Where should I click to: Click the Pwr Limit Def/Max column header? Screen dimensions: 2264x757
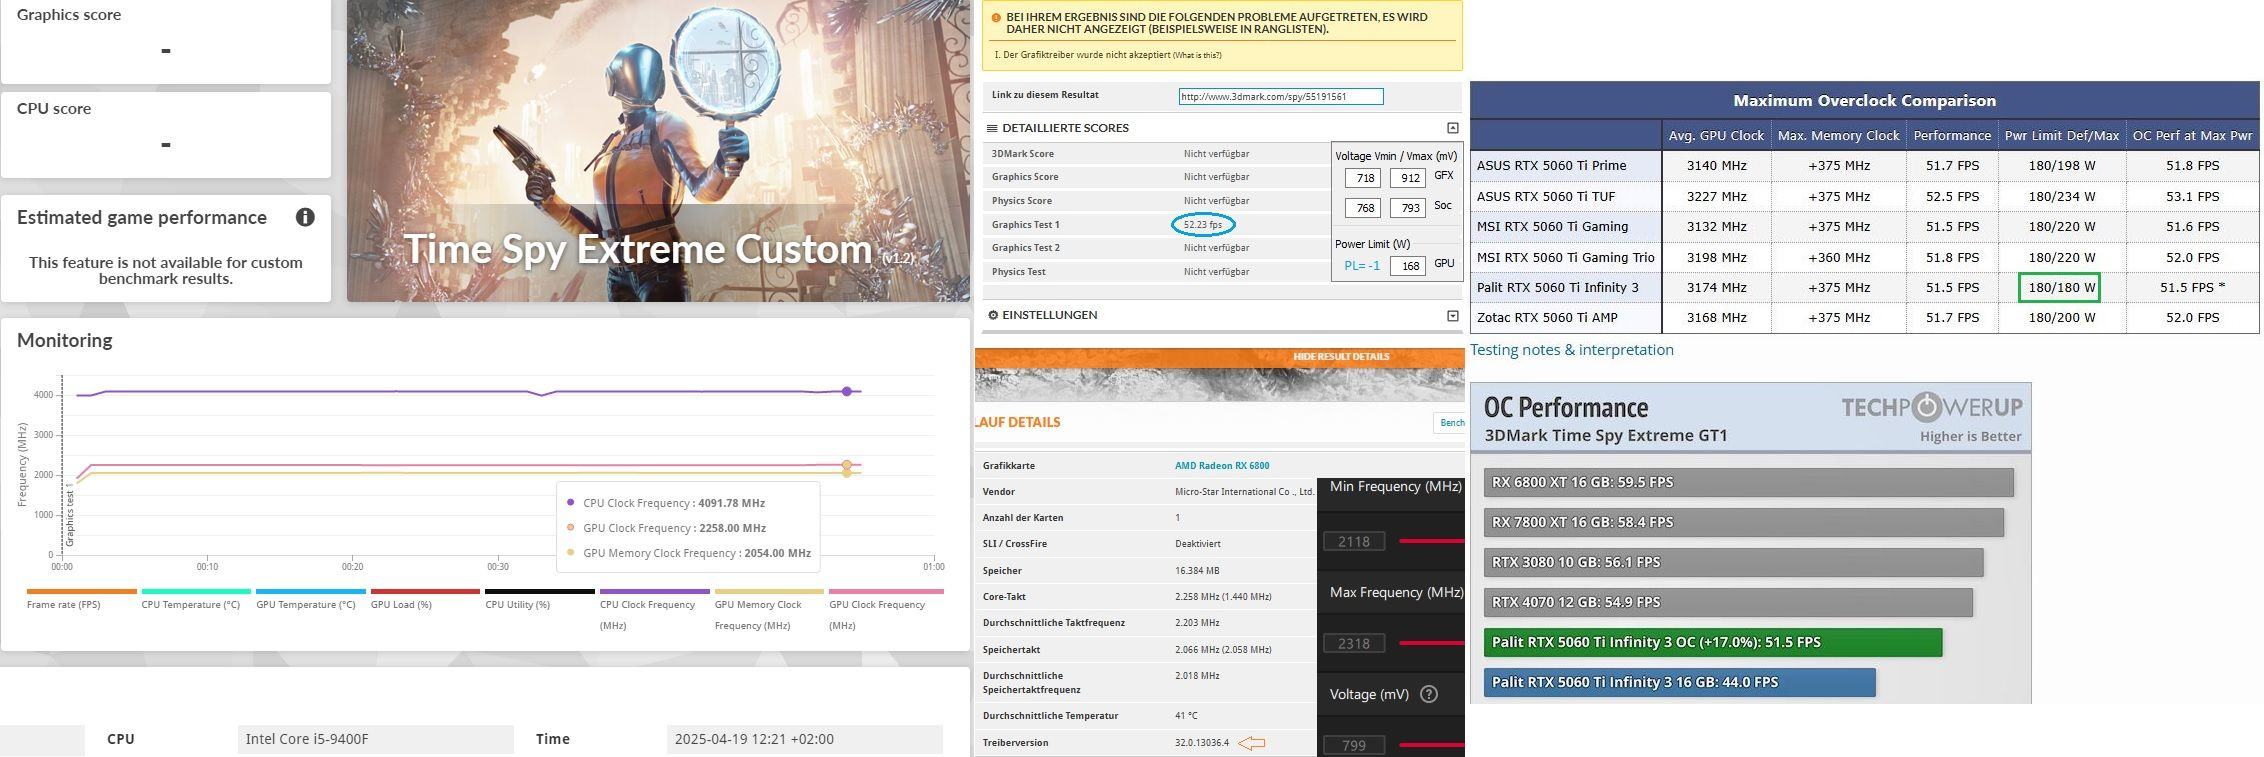click(x=2061, y=135)
